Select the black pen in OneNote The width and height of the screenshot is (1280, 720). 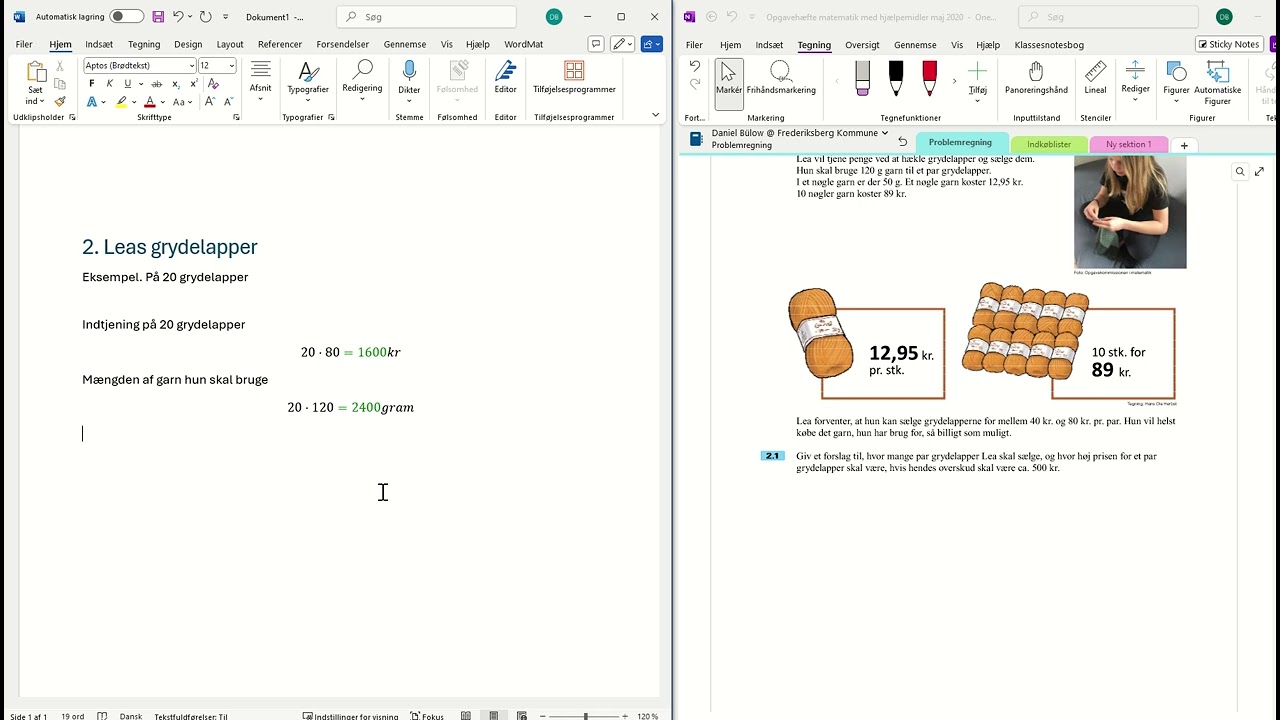tap(896, 79)
